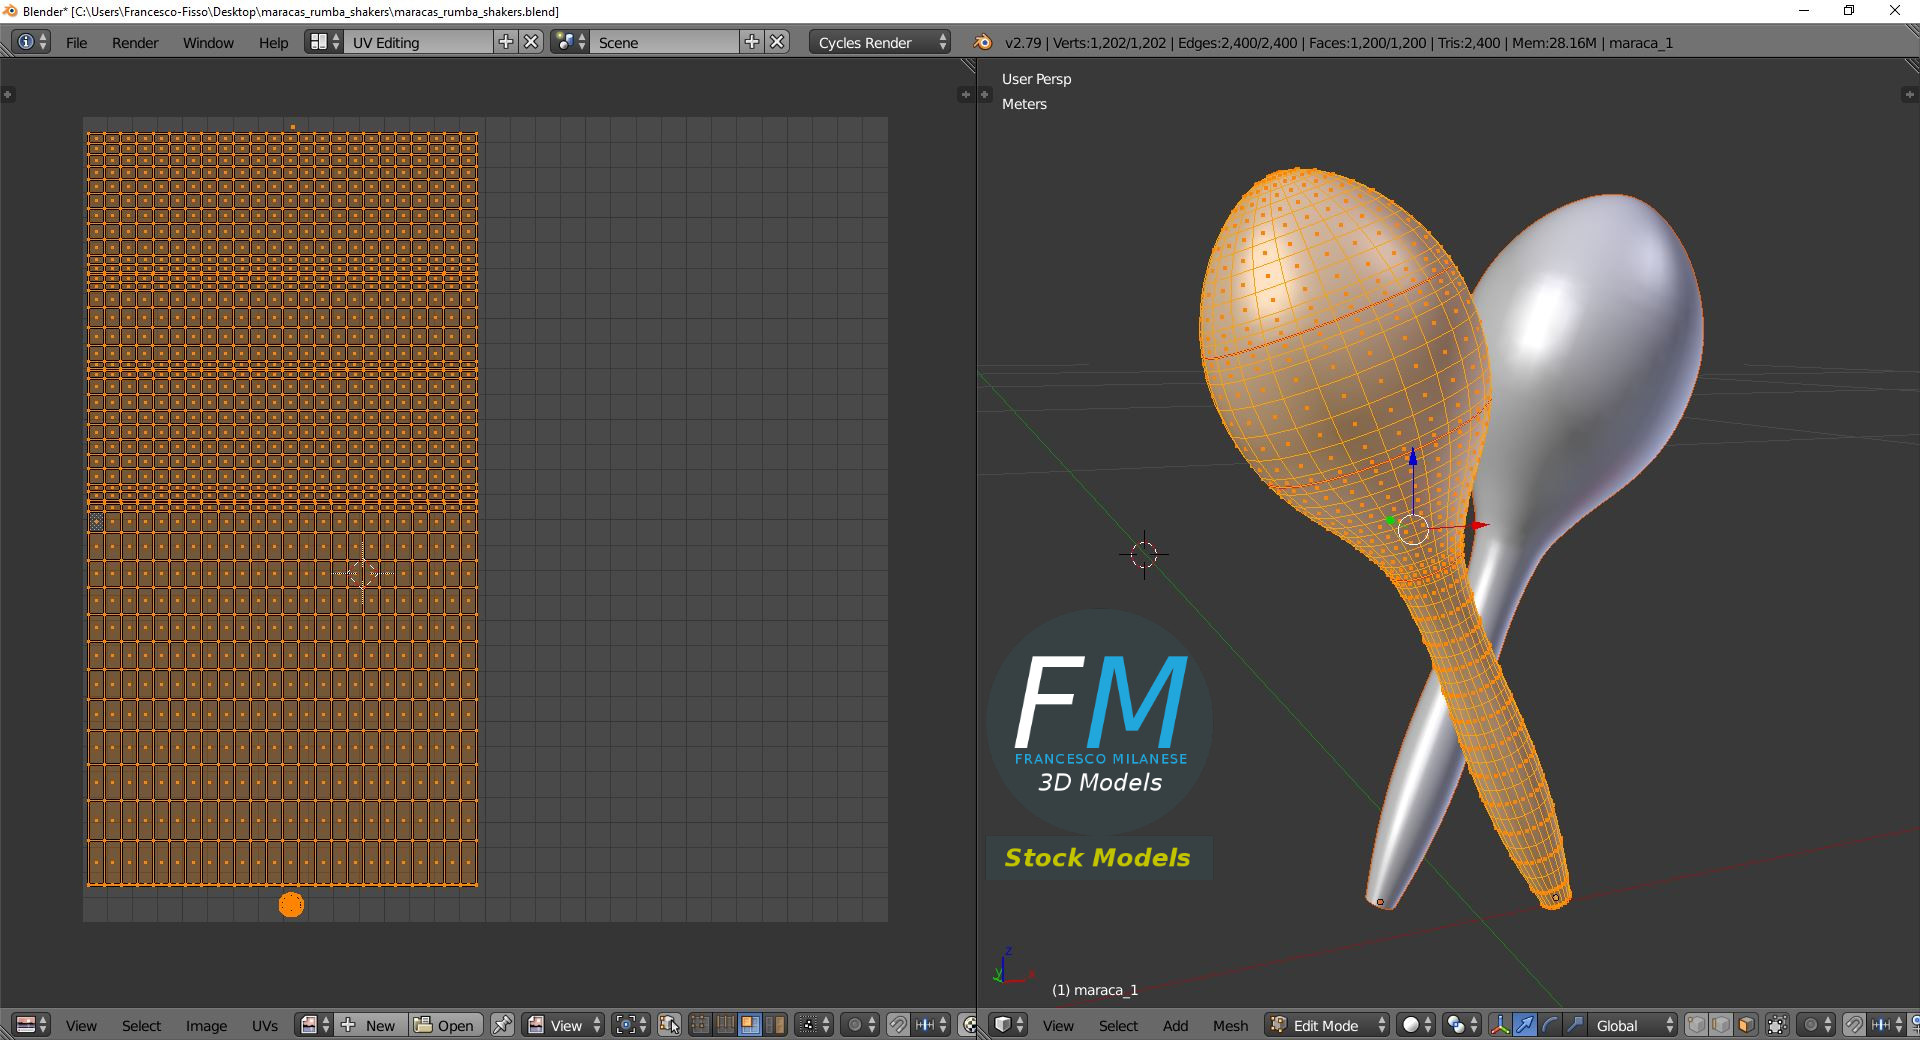Open the UV editor View menu
1920x1040 pixels.
(81, 1026)
